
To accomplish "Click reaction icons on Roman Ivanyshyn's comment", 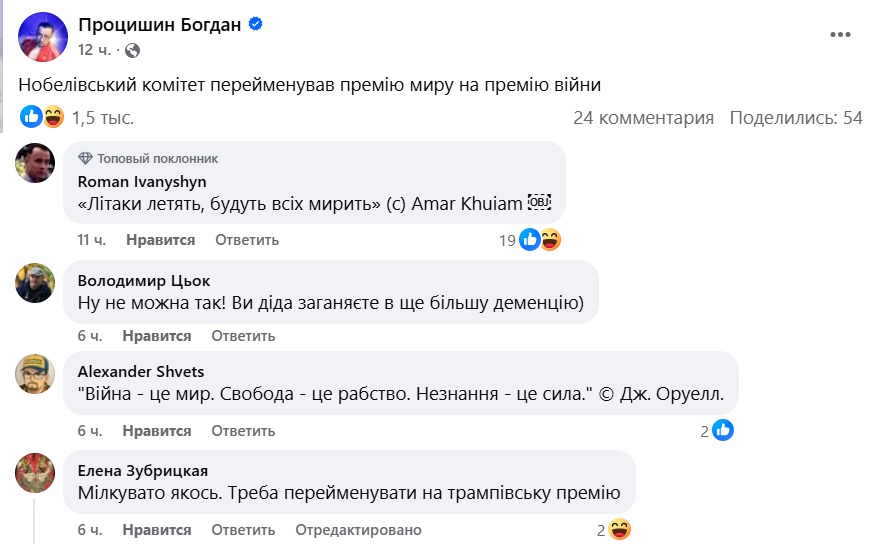I will coord(540,240).
